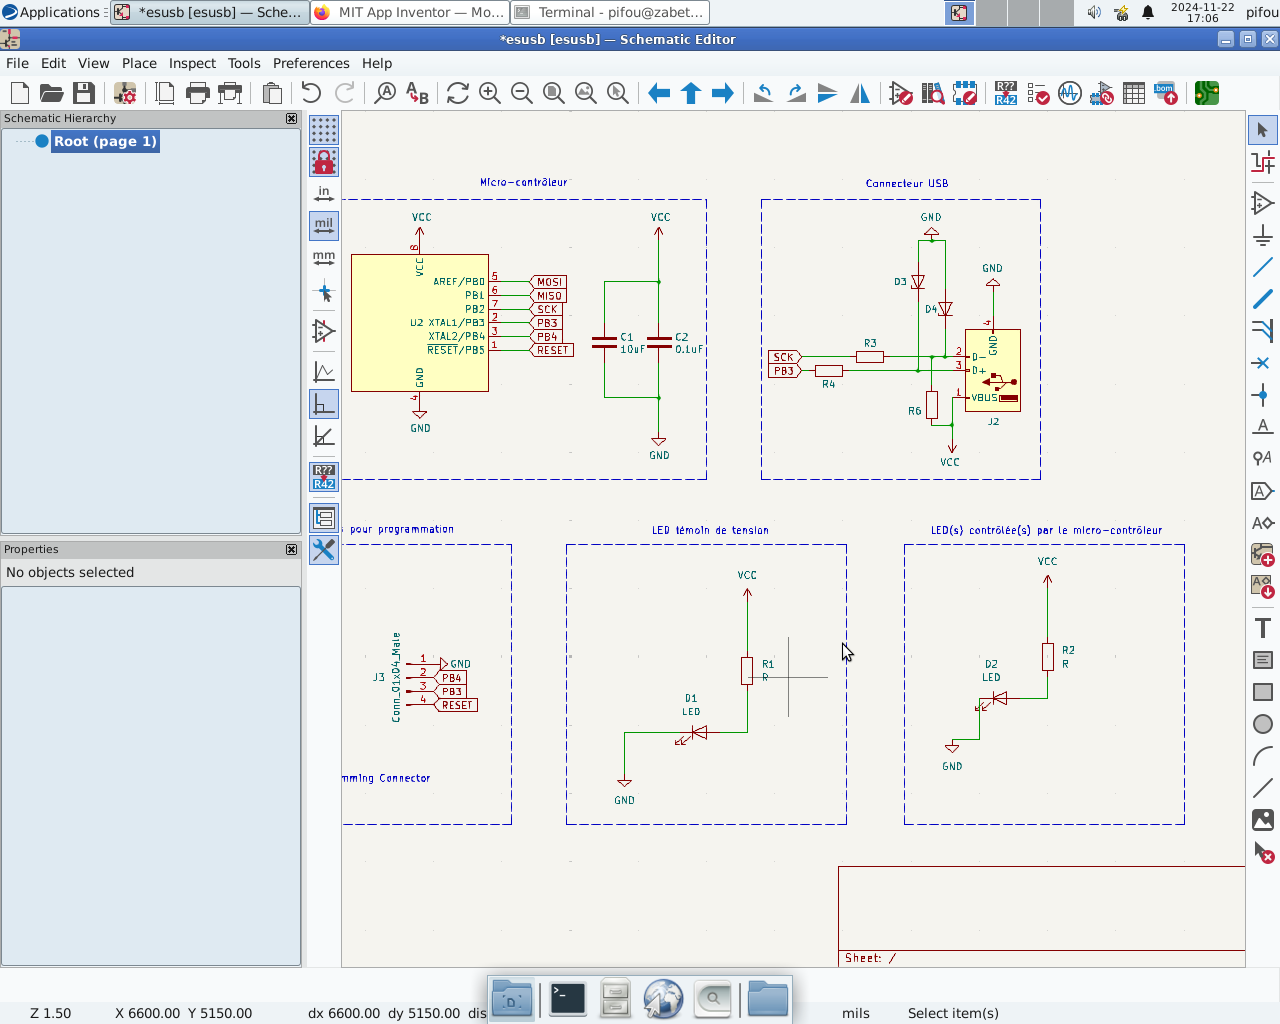This screenshot has width=1280, height=1024.
Task: Switch units to millimeters
Action: 324,258
